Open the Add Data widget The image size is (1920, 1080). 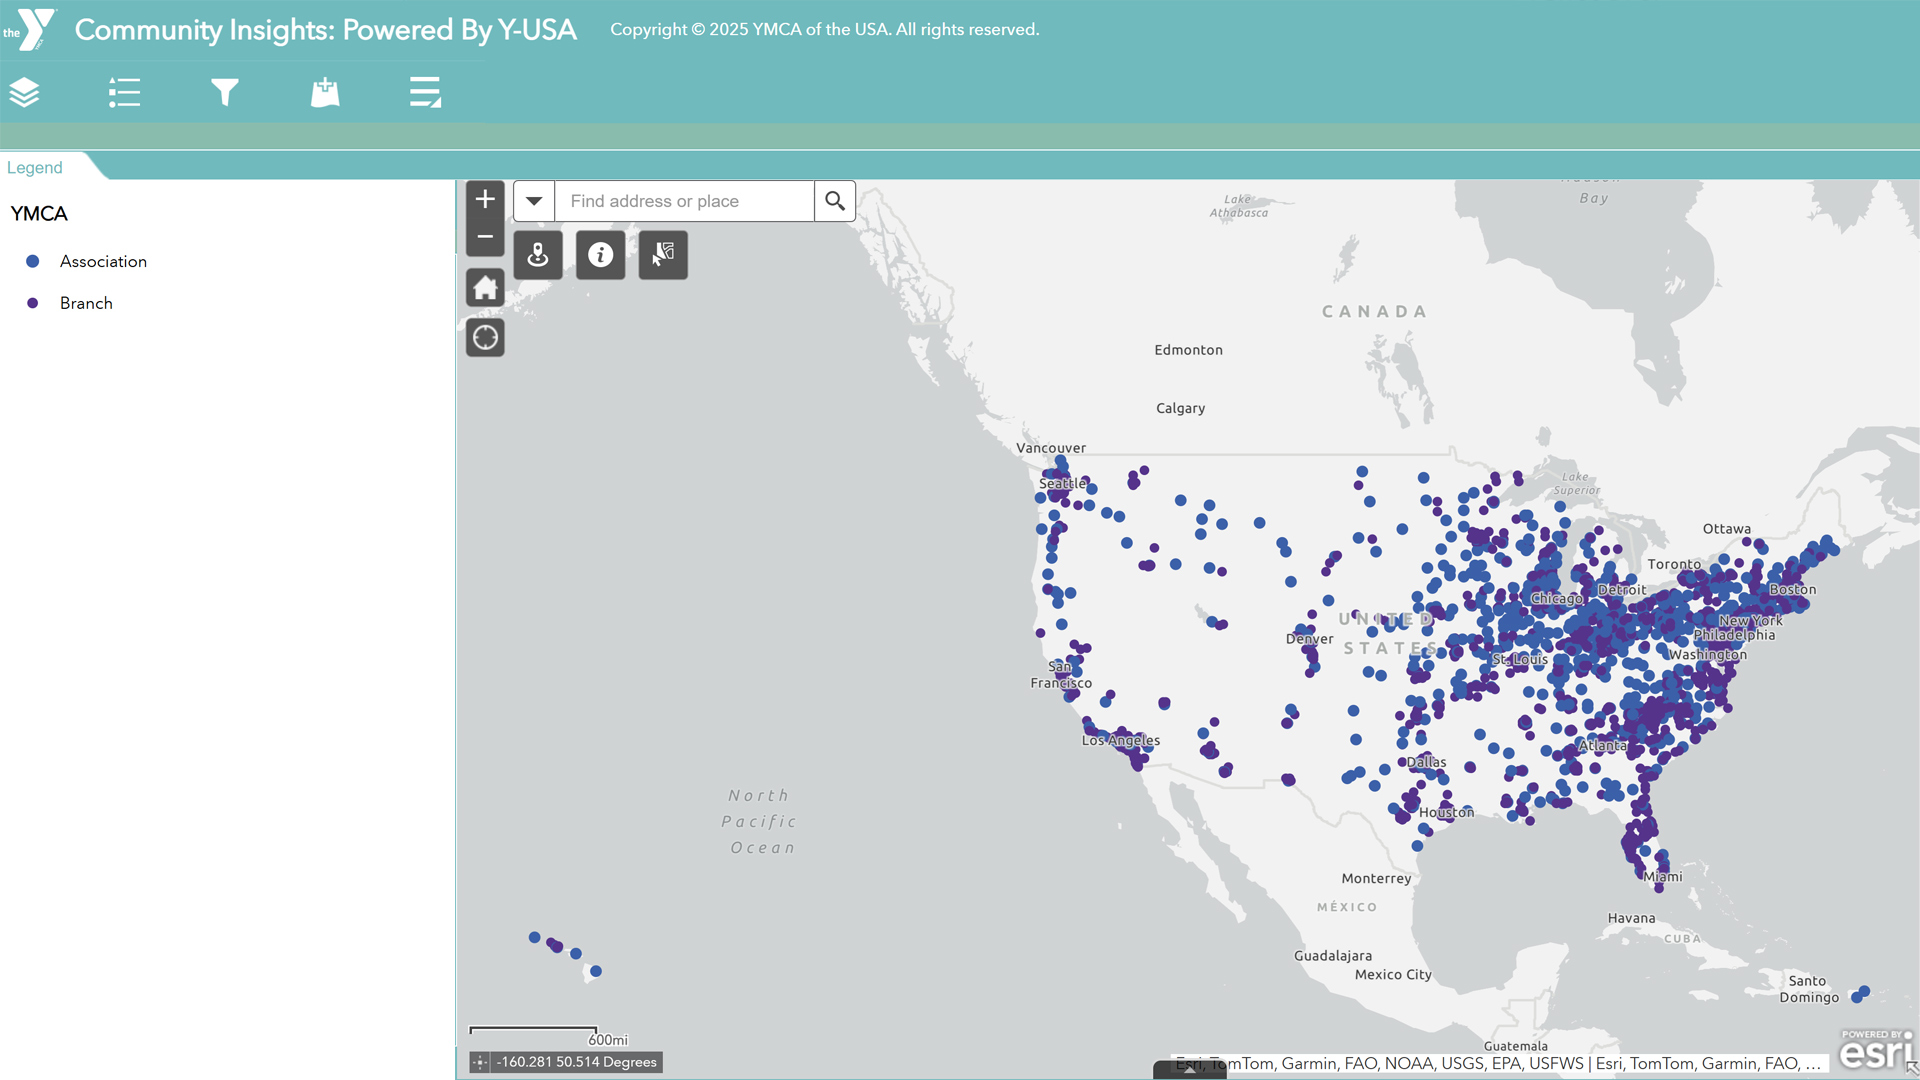[325, 92]
